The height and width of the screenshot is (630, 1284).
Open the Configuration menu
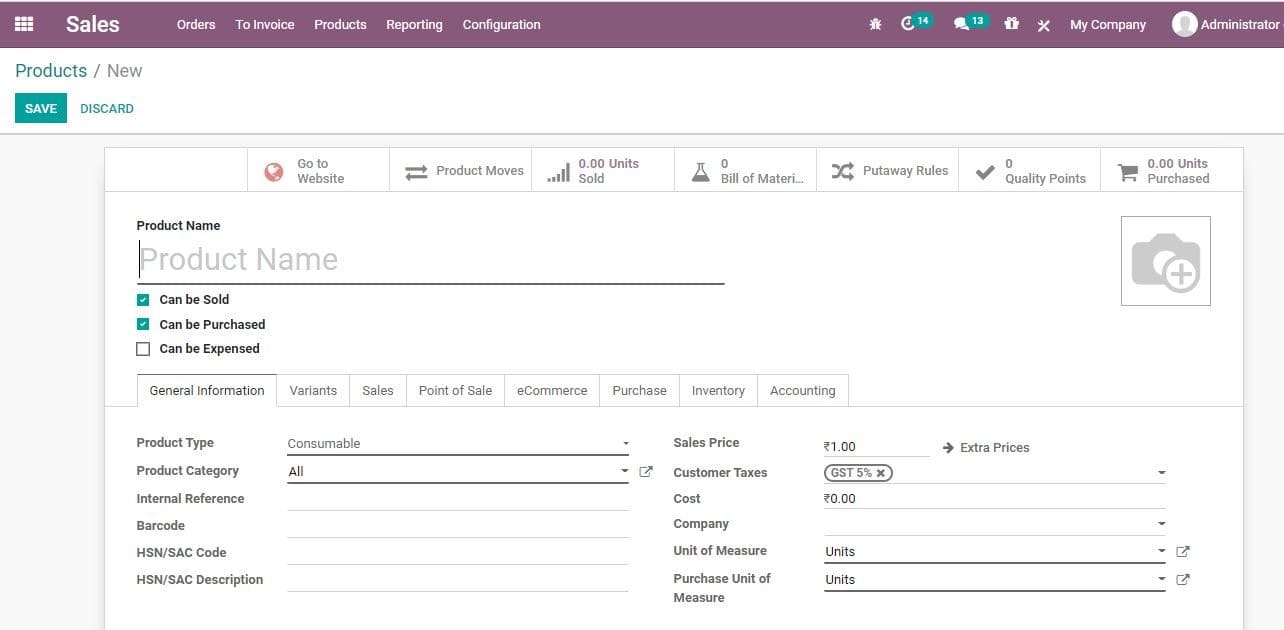[501, 24]
